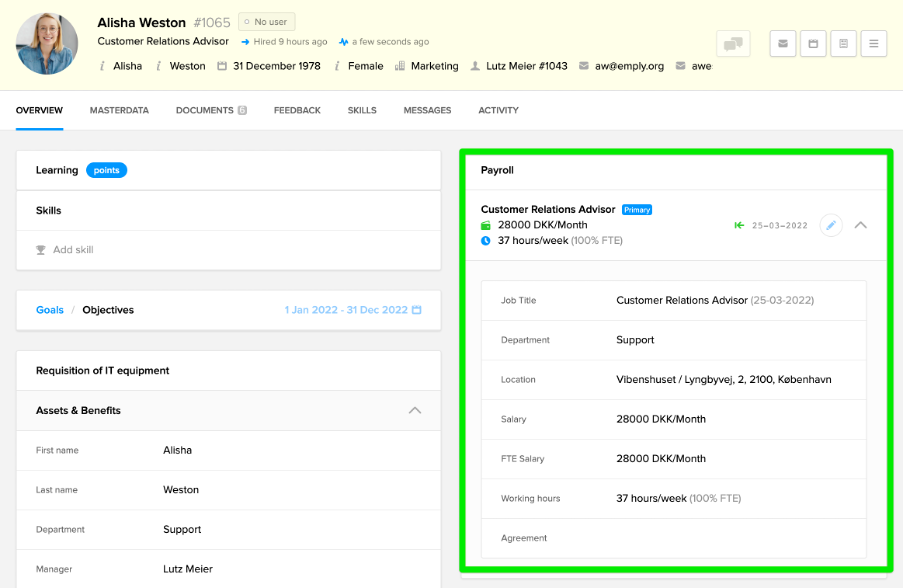Click the blue points badge next to Learning
This screenshot has width=904, height=588.
coord(106,170)
